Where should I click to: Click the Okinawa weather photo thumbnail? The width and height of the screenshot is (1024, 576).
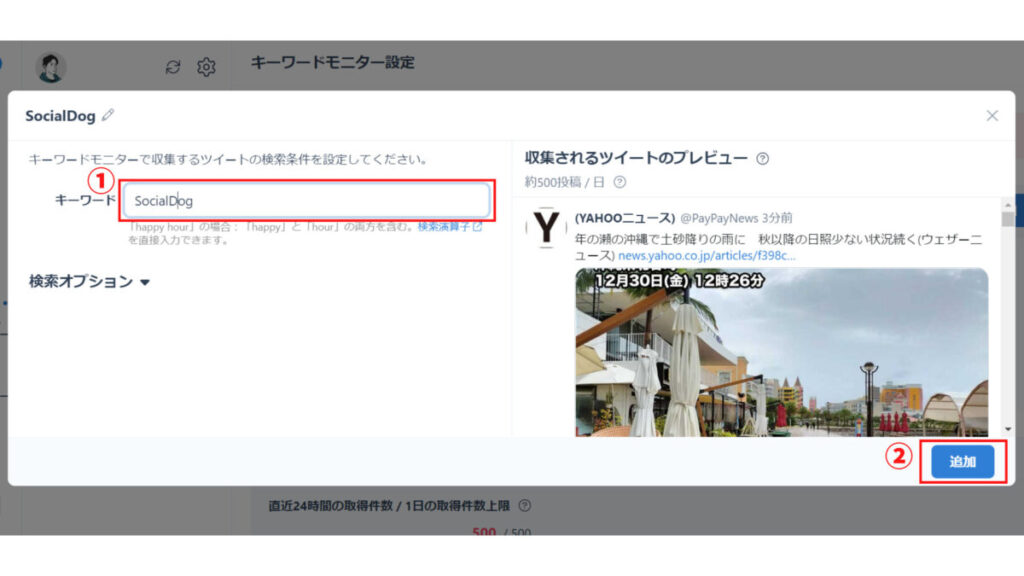click(x=781, y=352)
